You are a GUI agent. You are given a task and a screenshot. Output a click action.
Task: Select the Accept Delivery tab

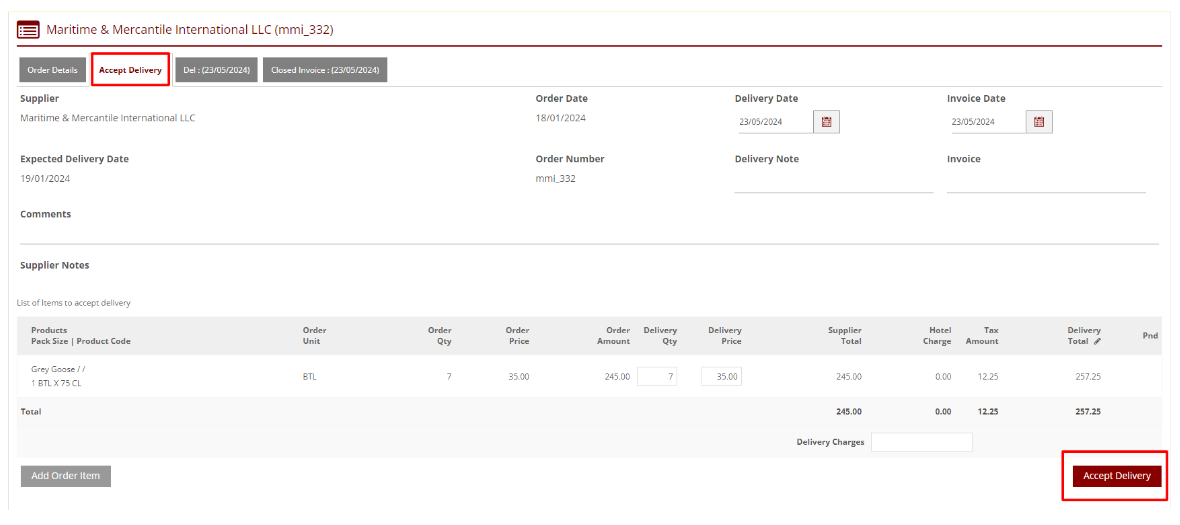[x=130, y=70]
